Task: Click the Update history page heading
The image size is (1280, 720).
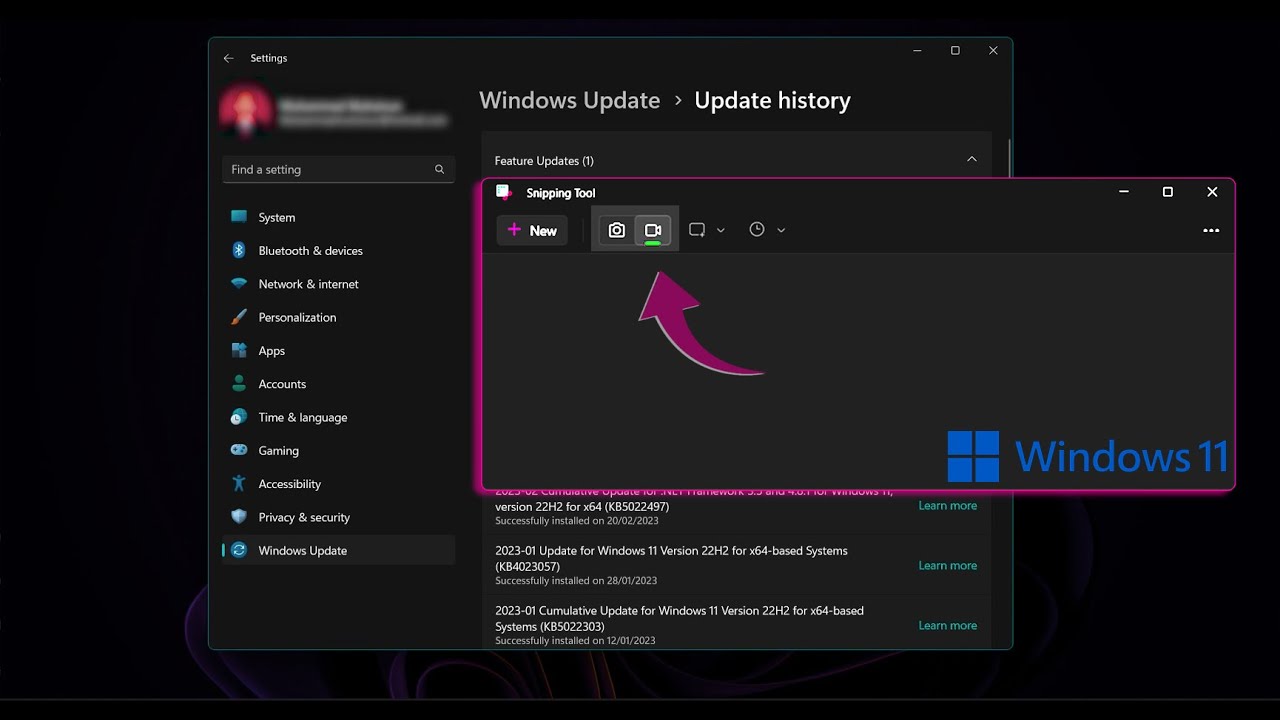Action: coord(772,100)
